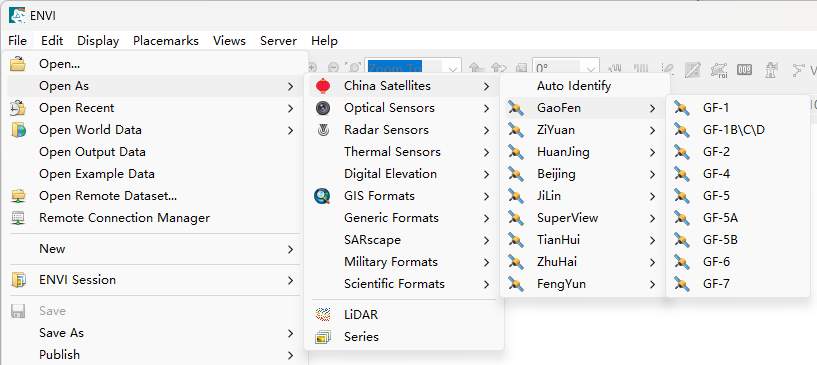Viewport: 817px width, 365px height.
Task: Open the Help menu
Action: tap(324, 41)
